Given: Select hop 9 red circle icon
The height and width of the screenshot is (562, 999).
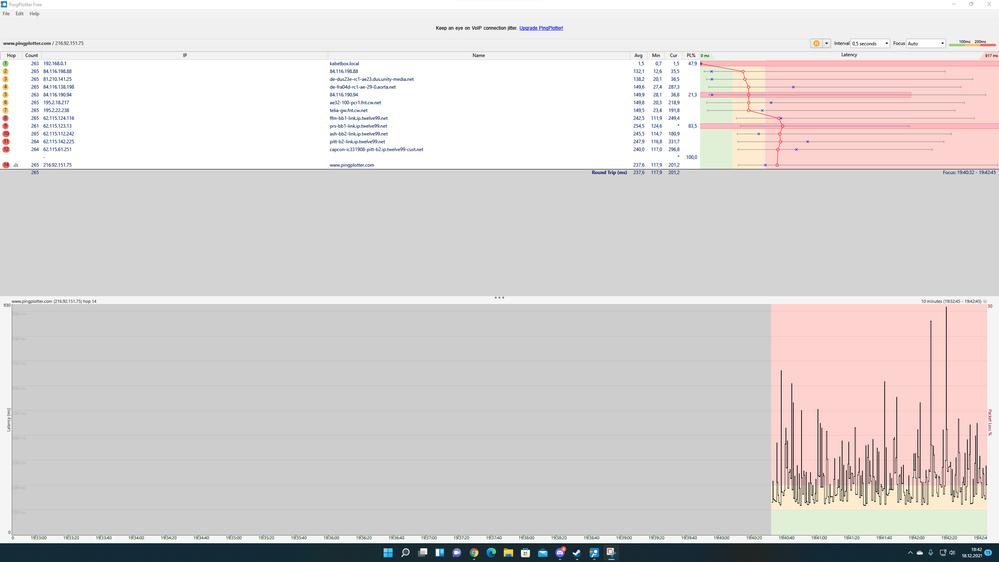Looking at the screenshot, I should [x=6, y=126].
